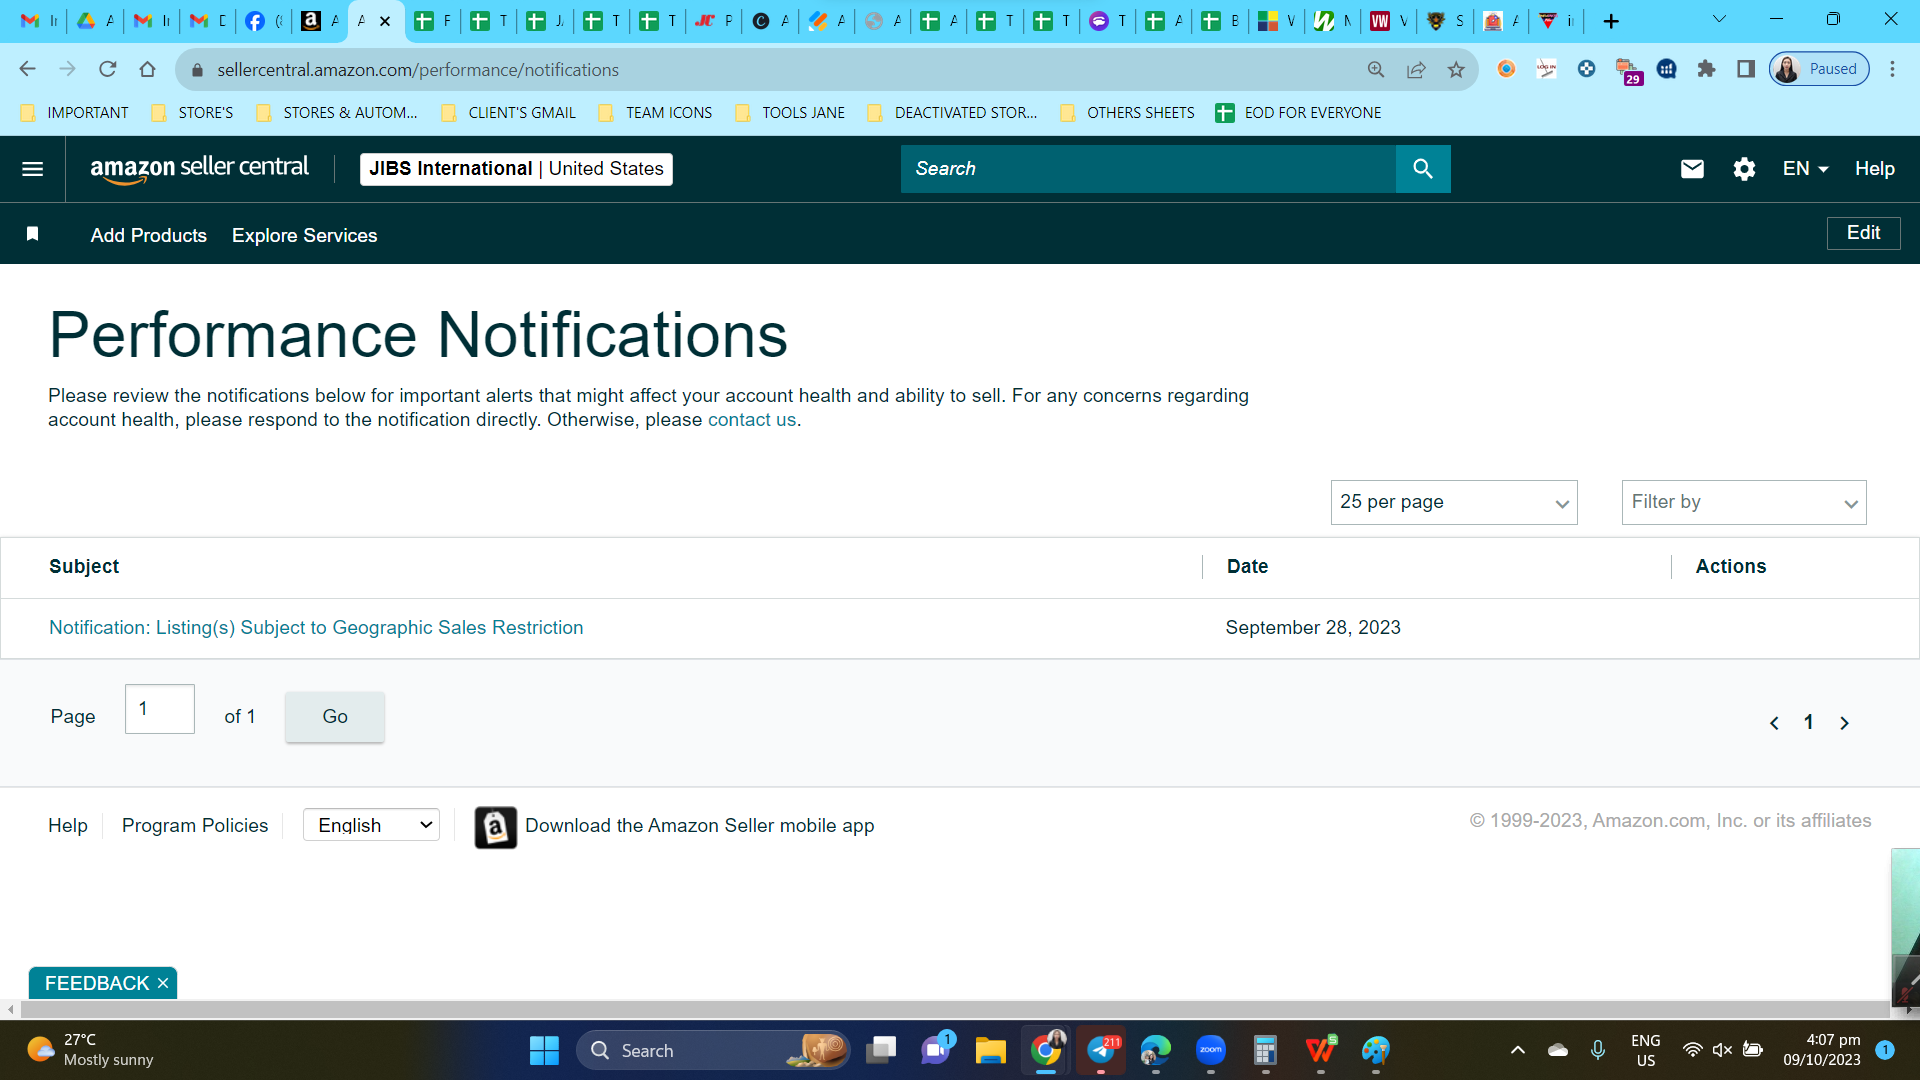Click the Seller Central search field
1920x1080 pixels.
(x=1148, y=169)
